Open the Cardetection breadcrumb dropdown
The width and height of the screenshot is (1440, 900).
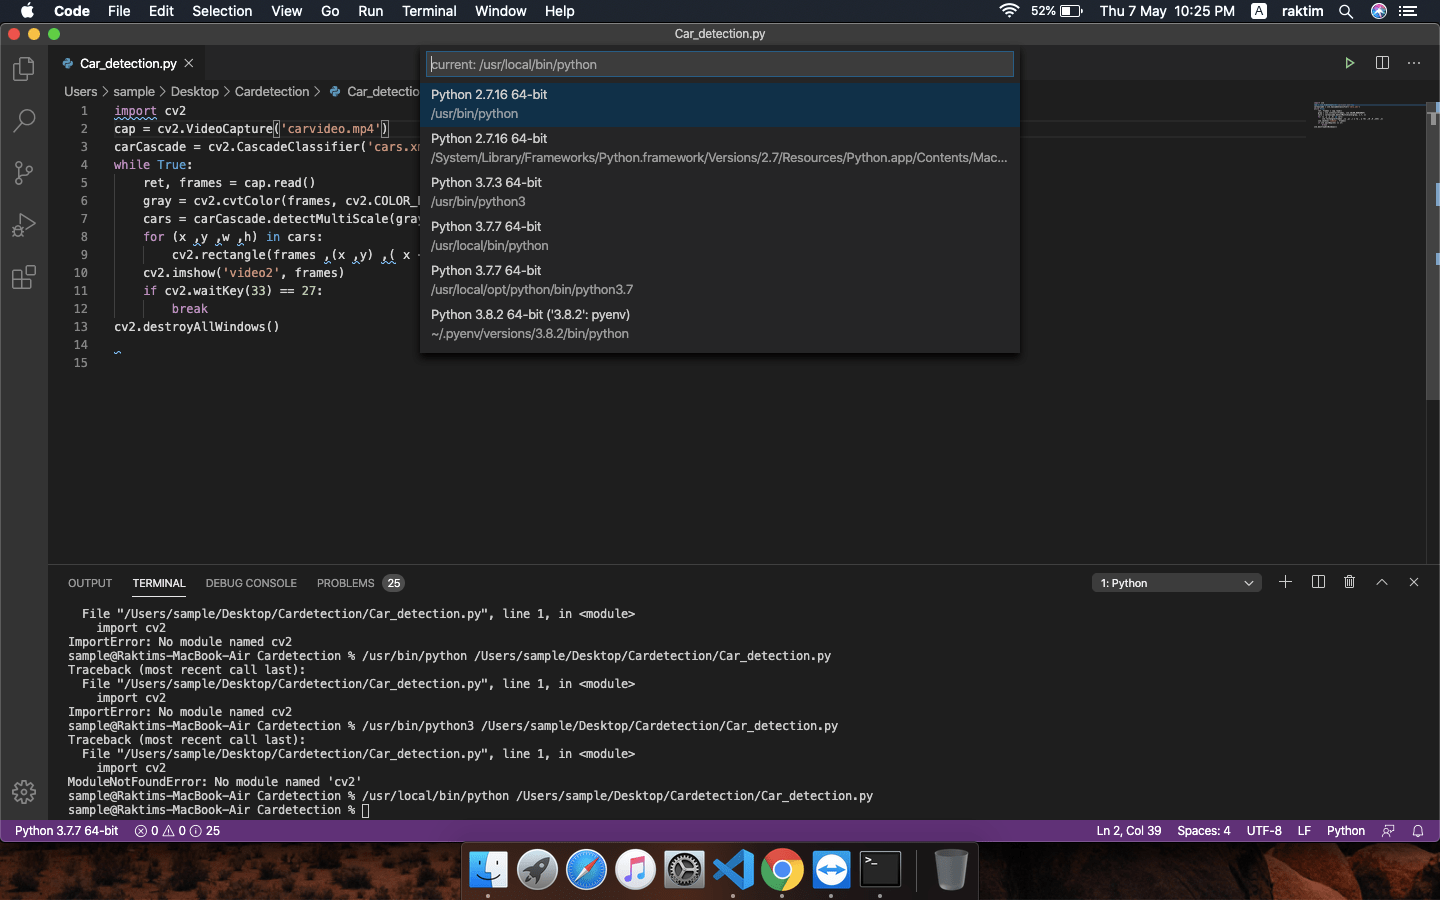pyautogui.click(x=272, y=91)
